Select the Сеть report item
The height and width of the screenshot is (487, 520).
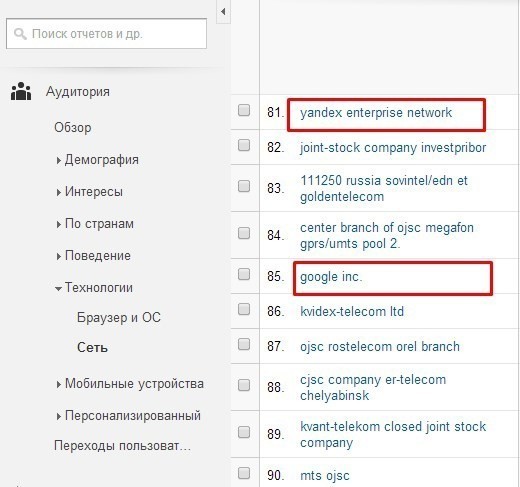[x=92, y=348]
